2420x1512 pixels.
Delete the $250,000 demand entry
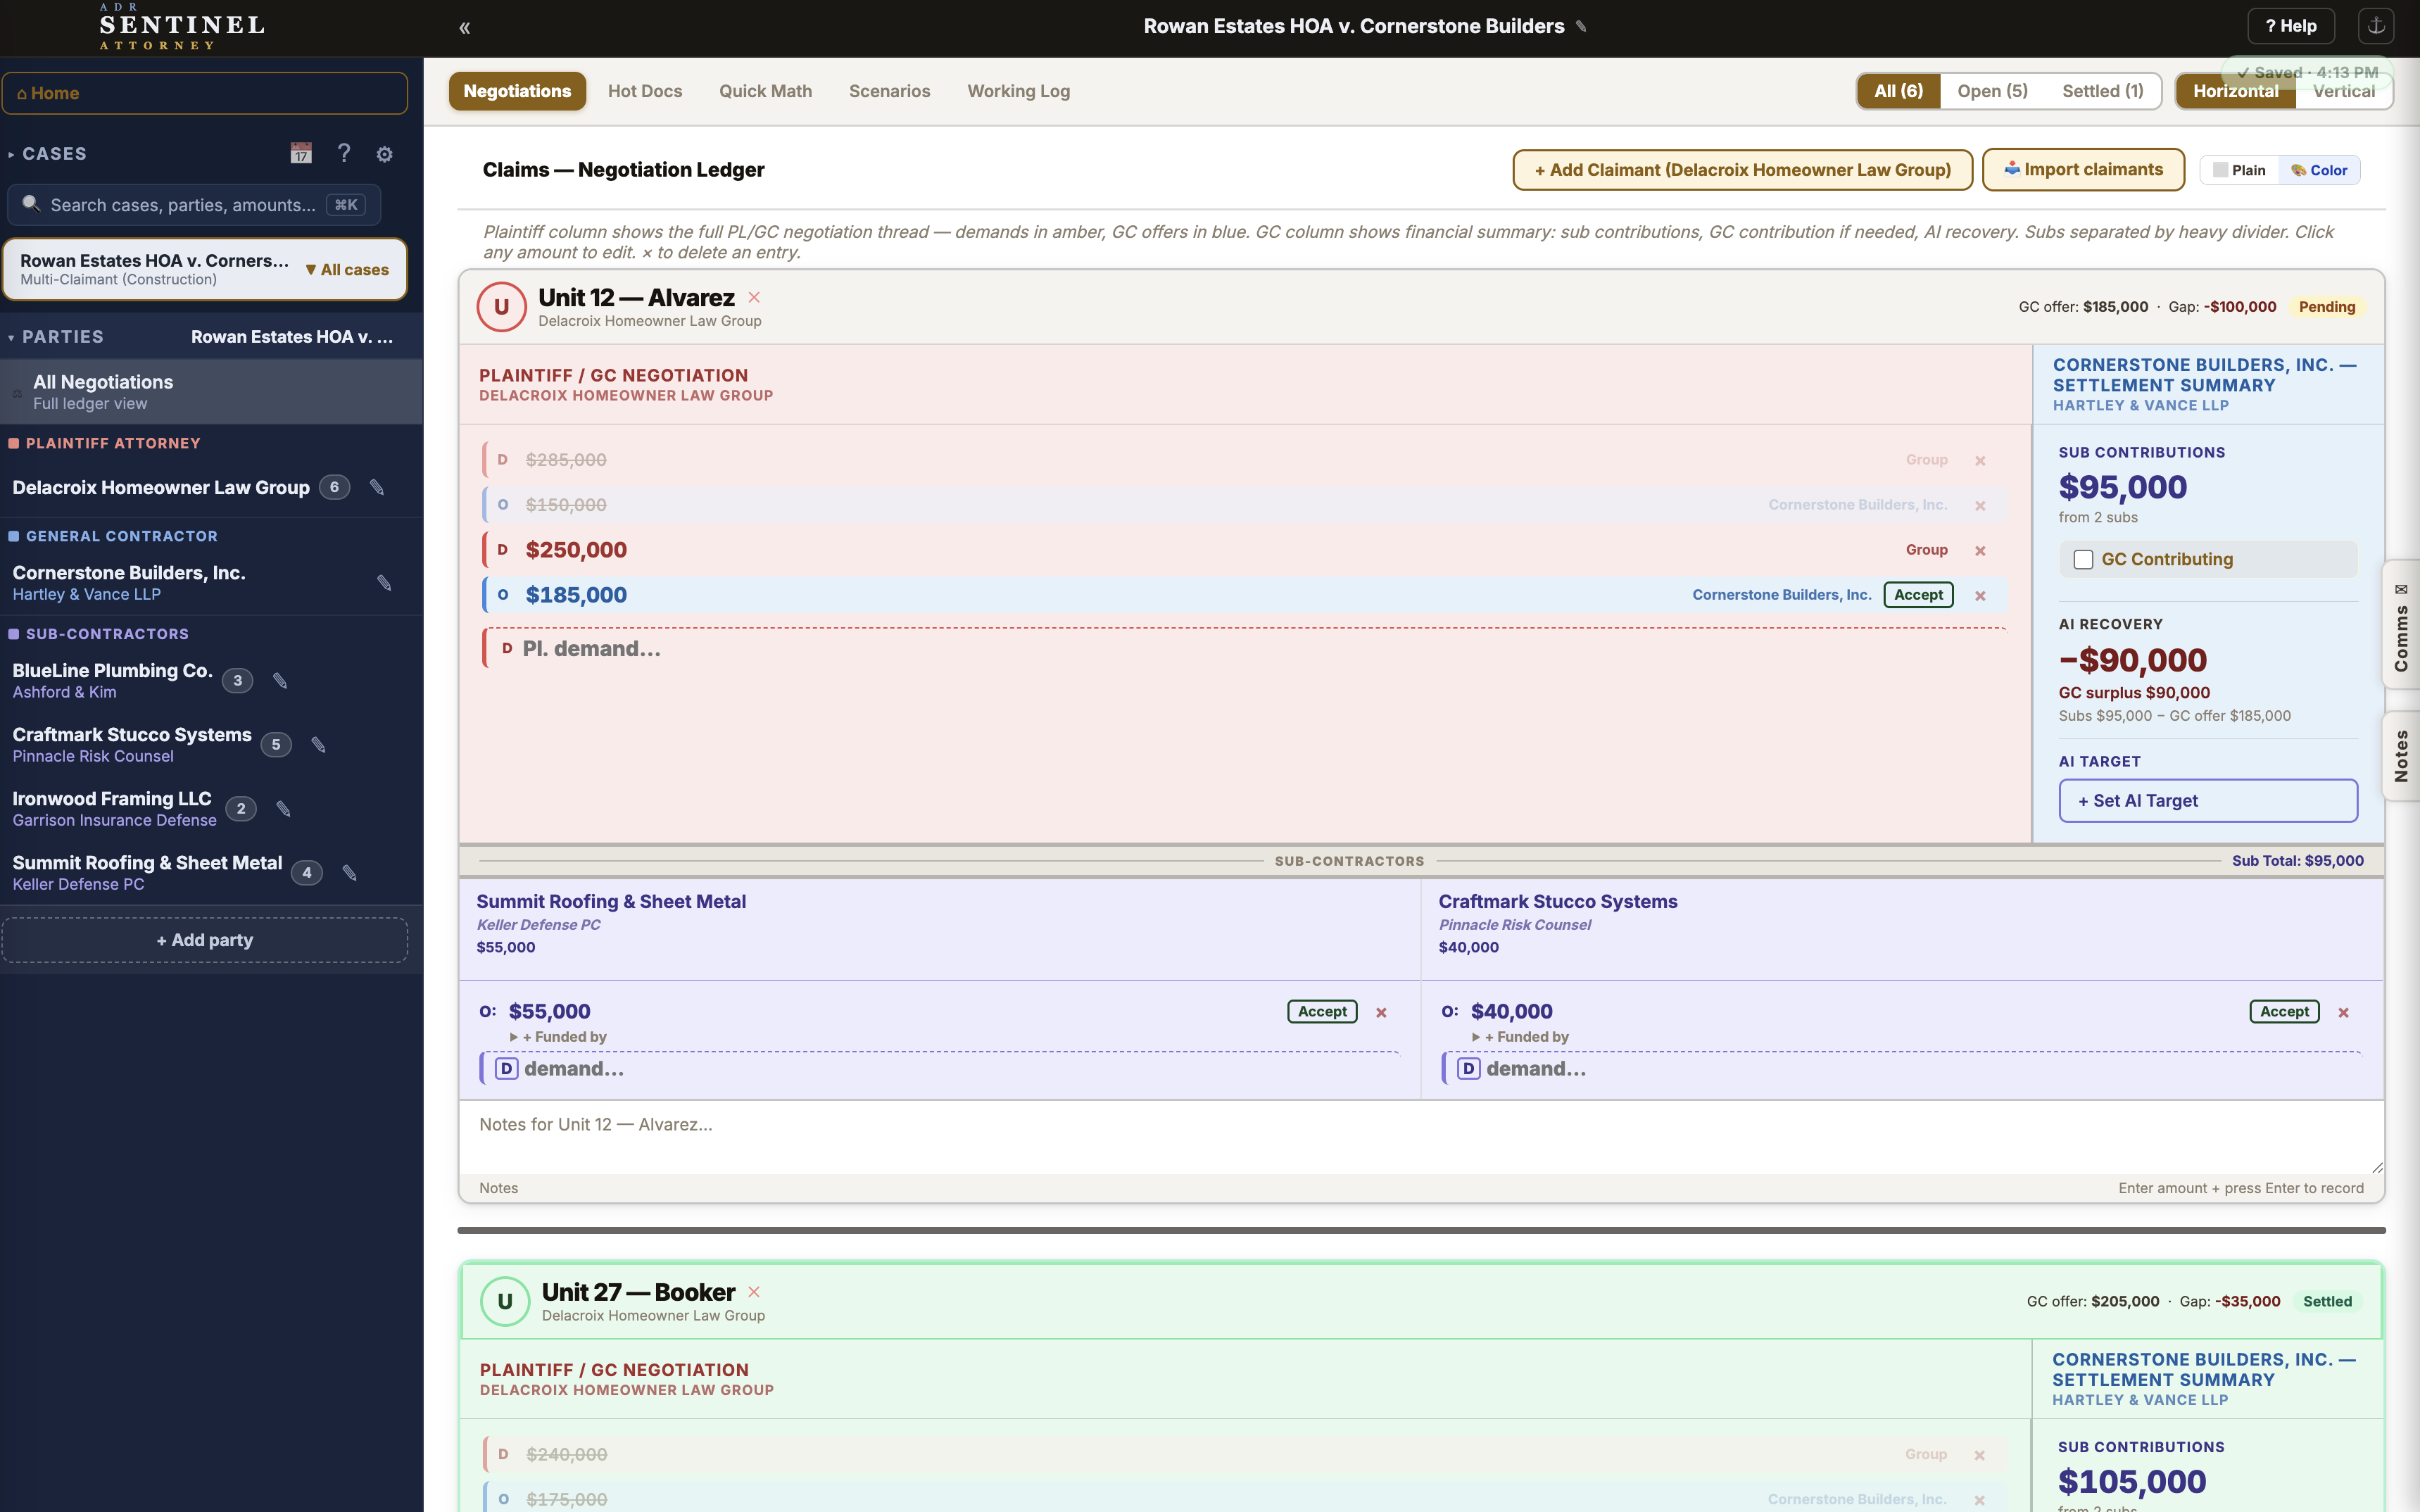coord(1980,551)
